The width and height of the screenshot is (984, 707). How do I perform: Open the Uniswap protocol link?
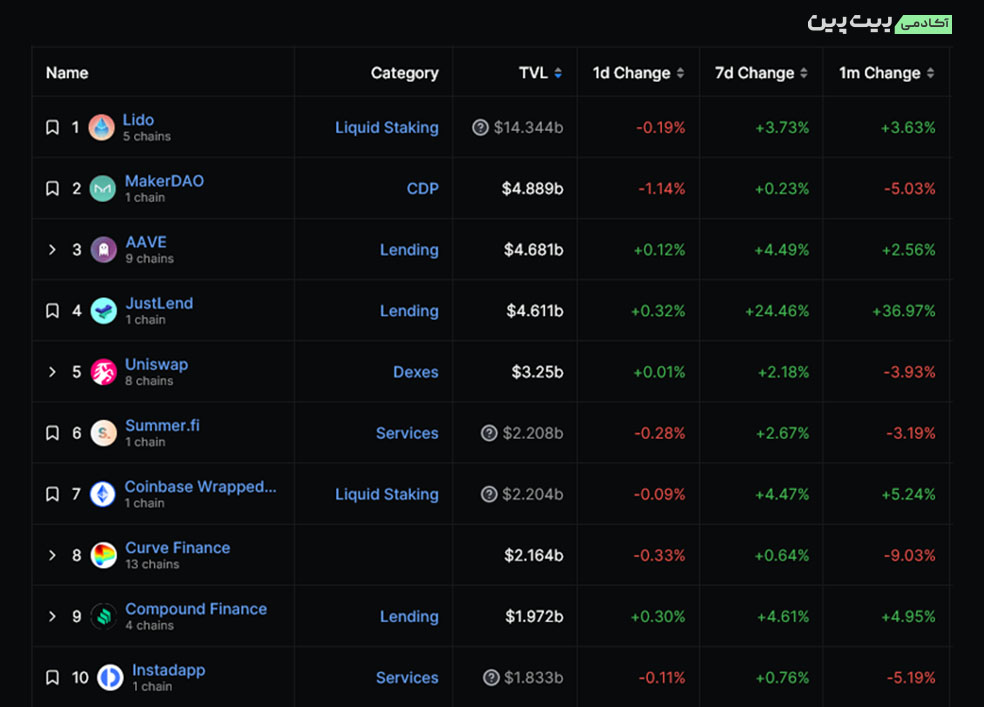156,364
